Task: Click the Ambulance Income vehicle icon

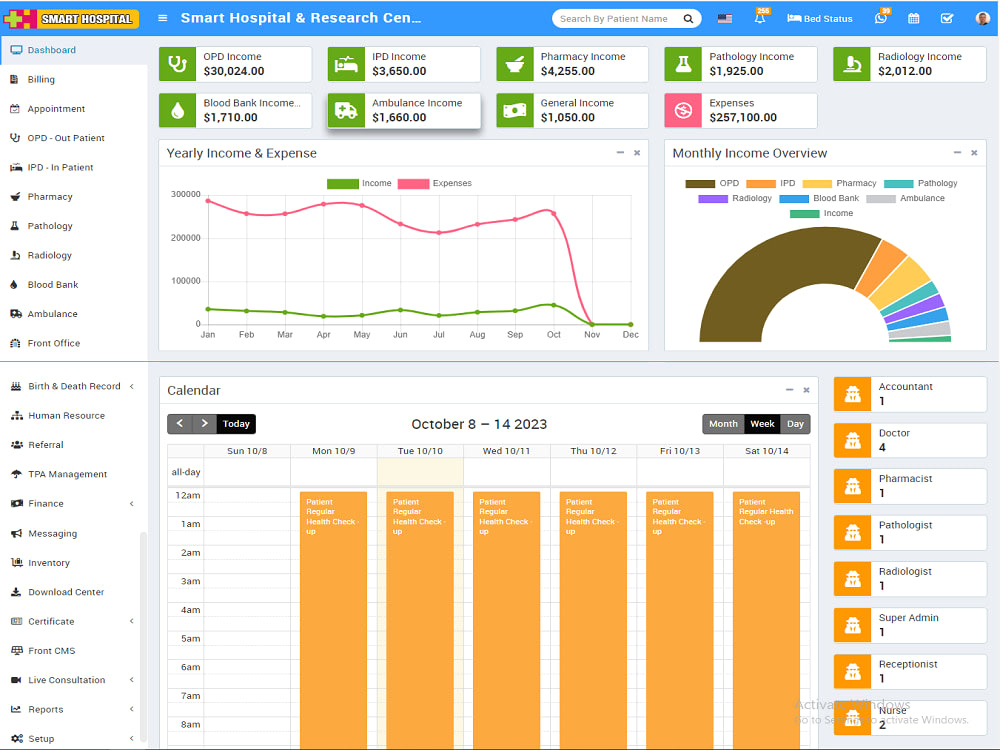Action: click(x=346, y=110)
